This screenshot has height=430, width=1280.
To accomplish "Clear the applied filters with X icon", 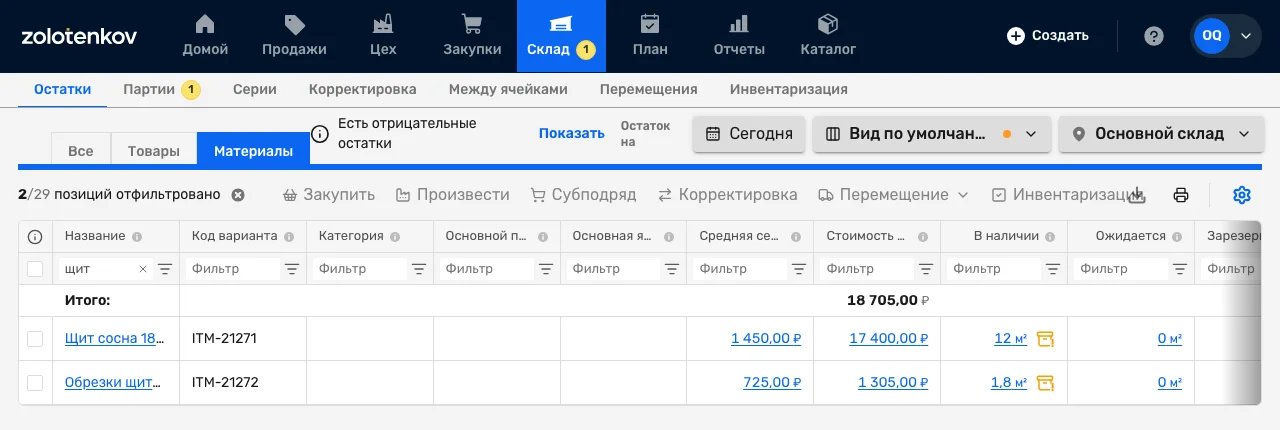I will [238, 195].
